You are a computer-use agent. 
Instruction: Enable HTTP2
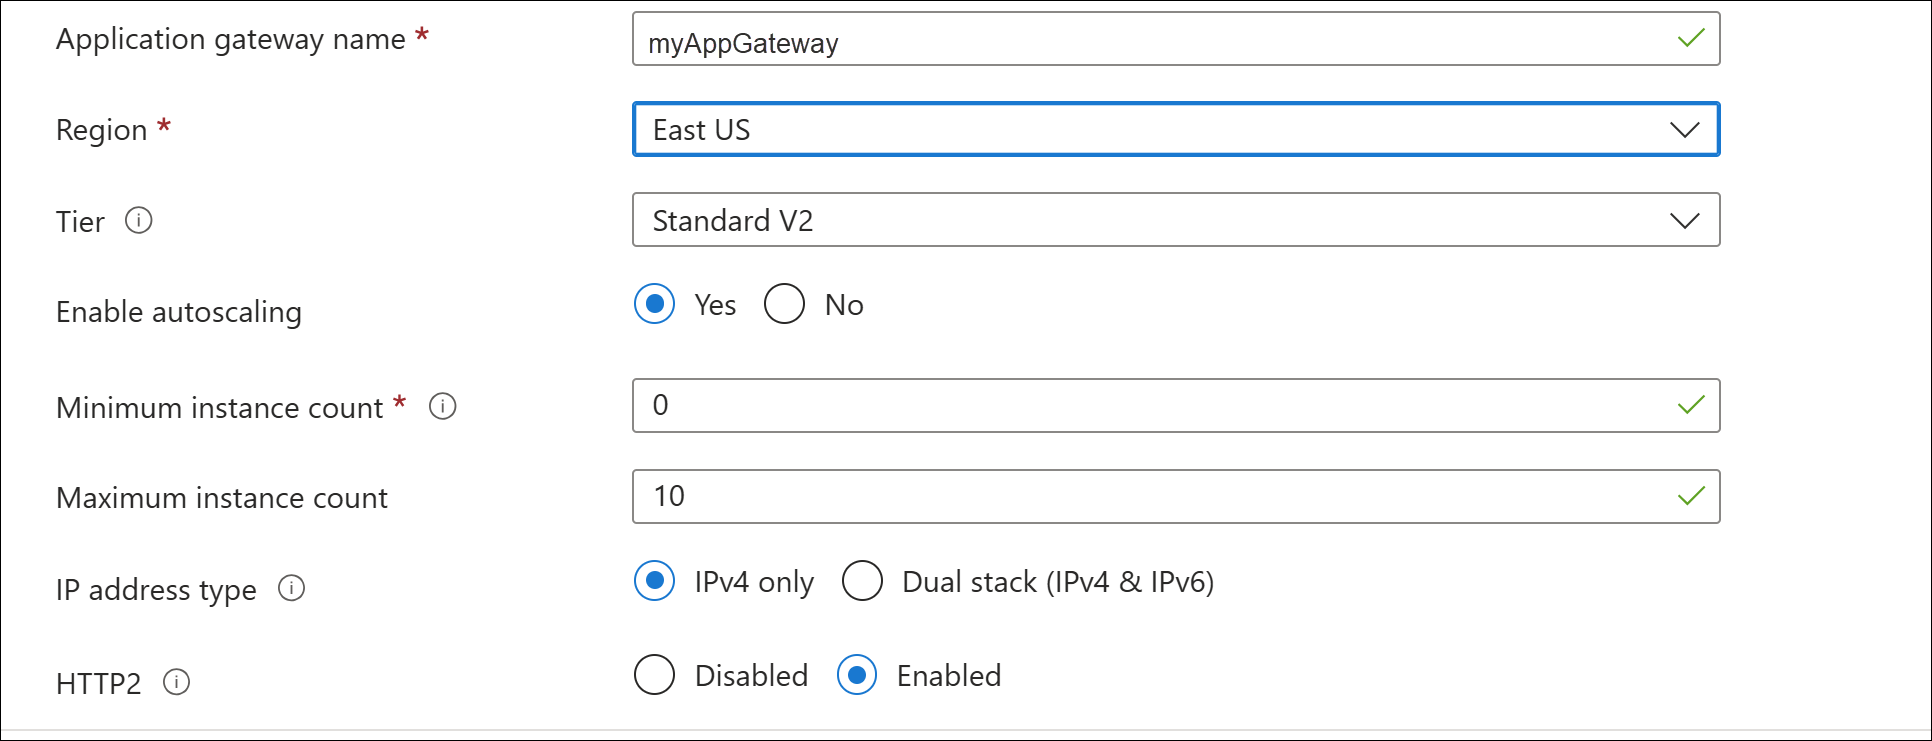(x=856, y=675)
